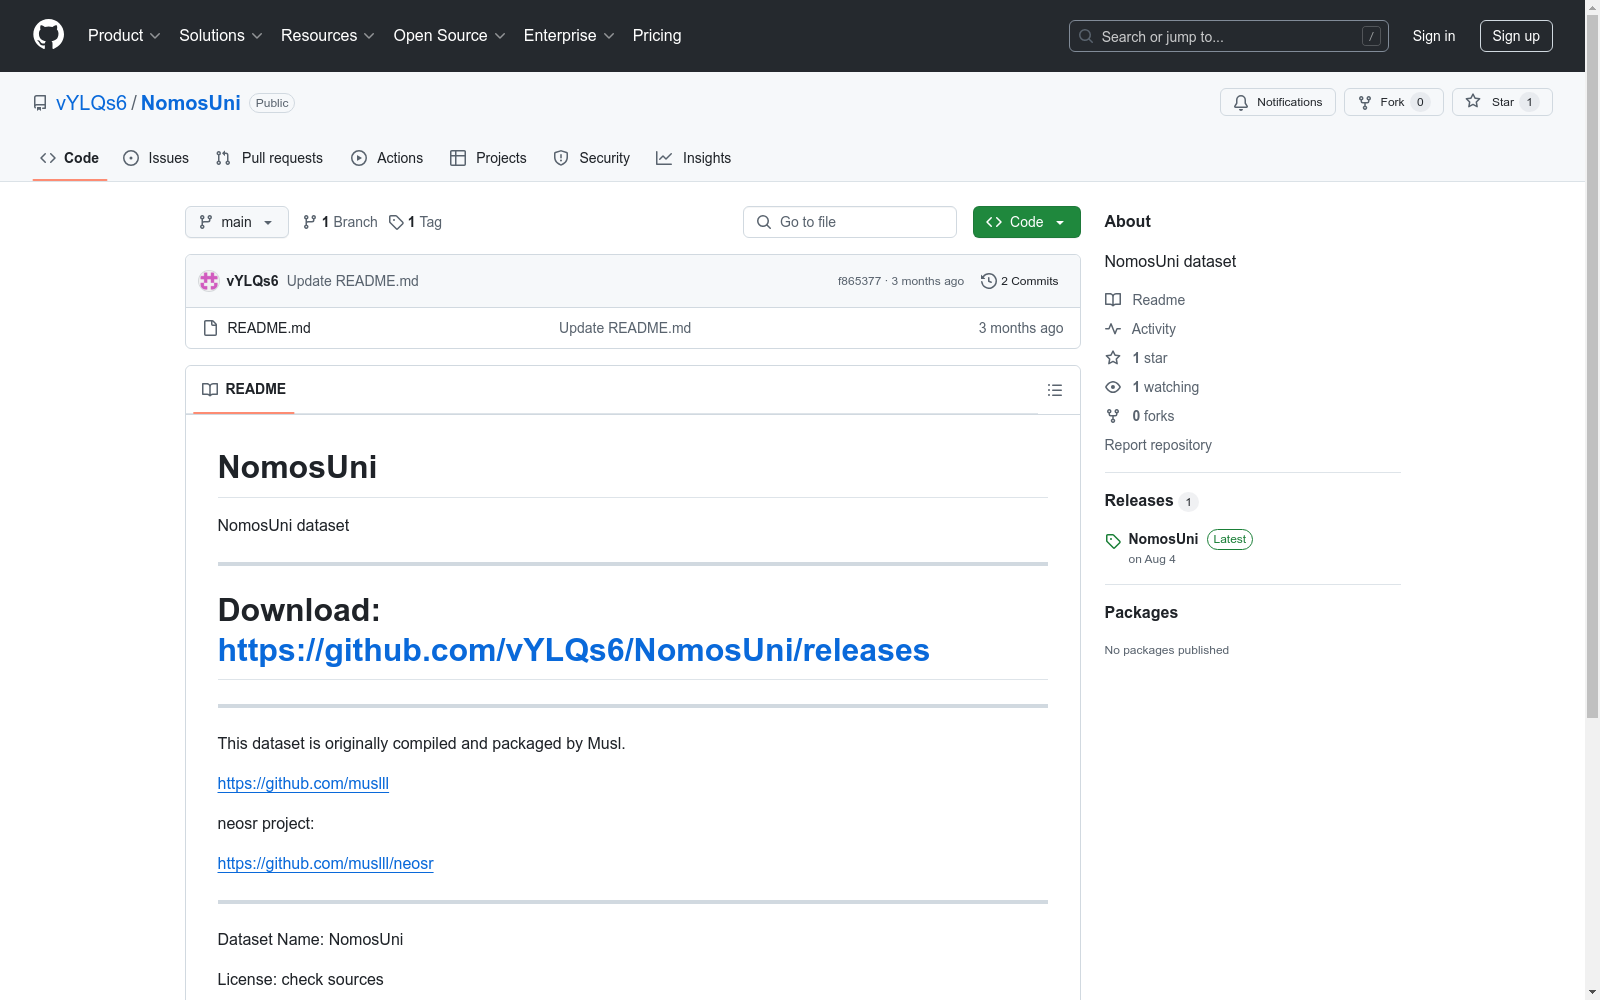Click the README.md file icon
1600x1000 pixels.
210,328
